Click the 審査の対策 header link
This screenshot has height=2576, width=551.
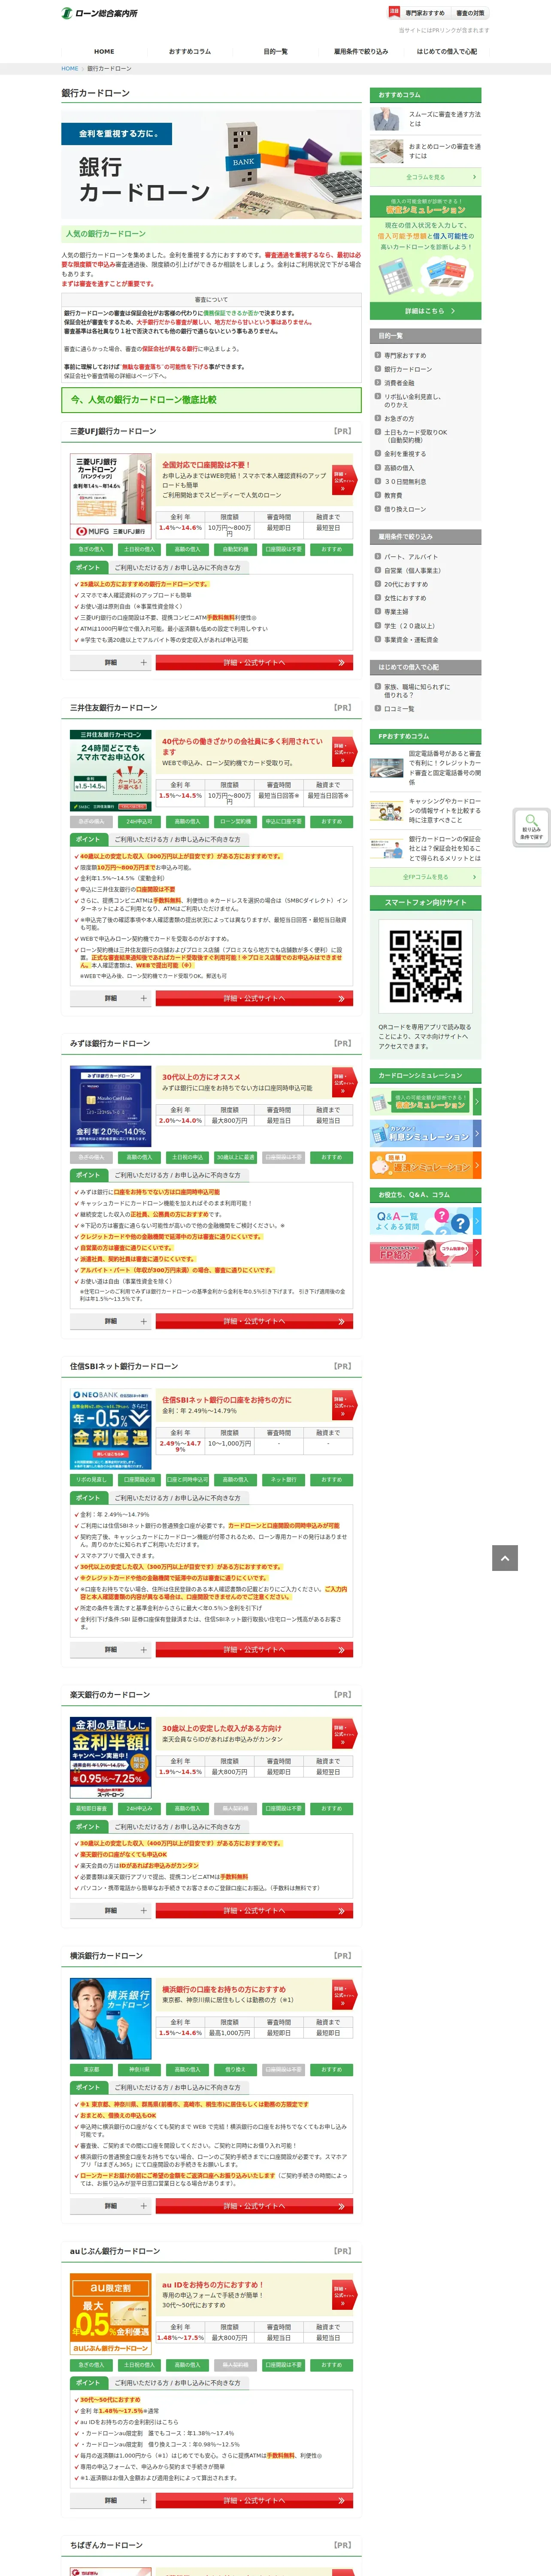pos(470,13)
